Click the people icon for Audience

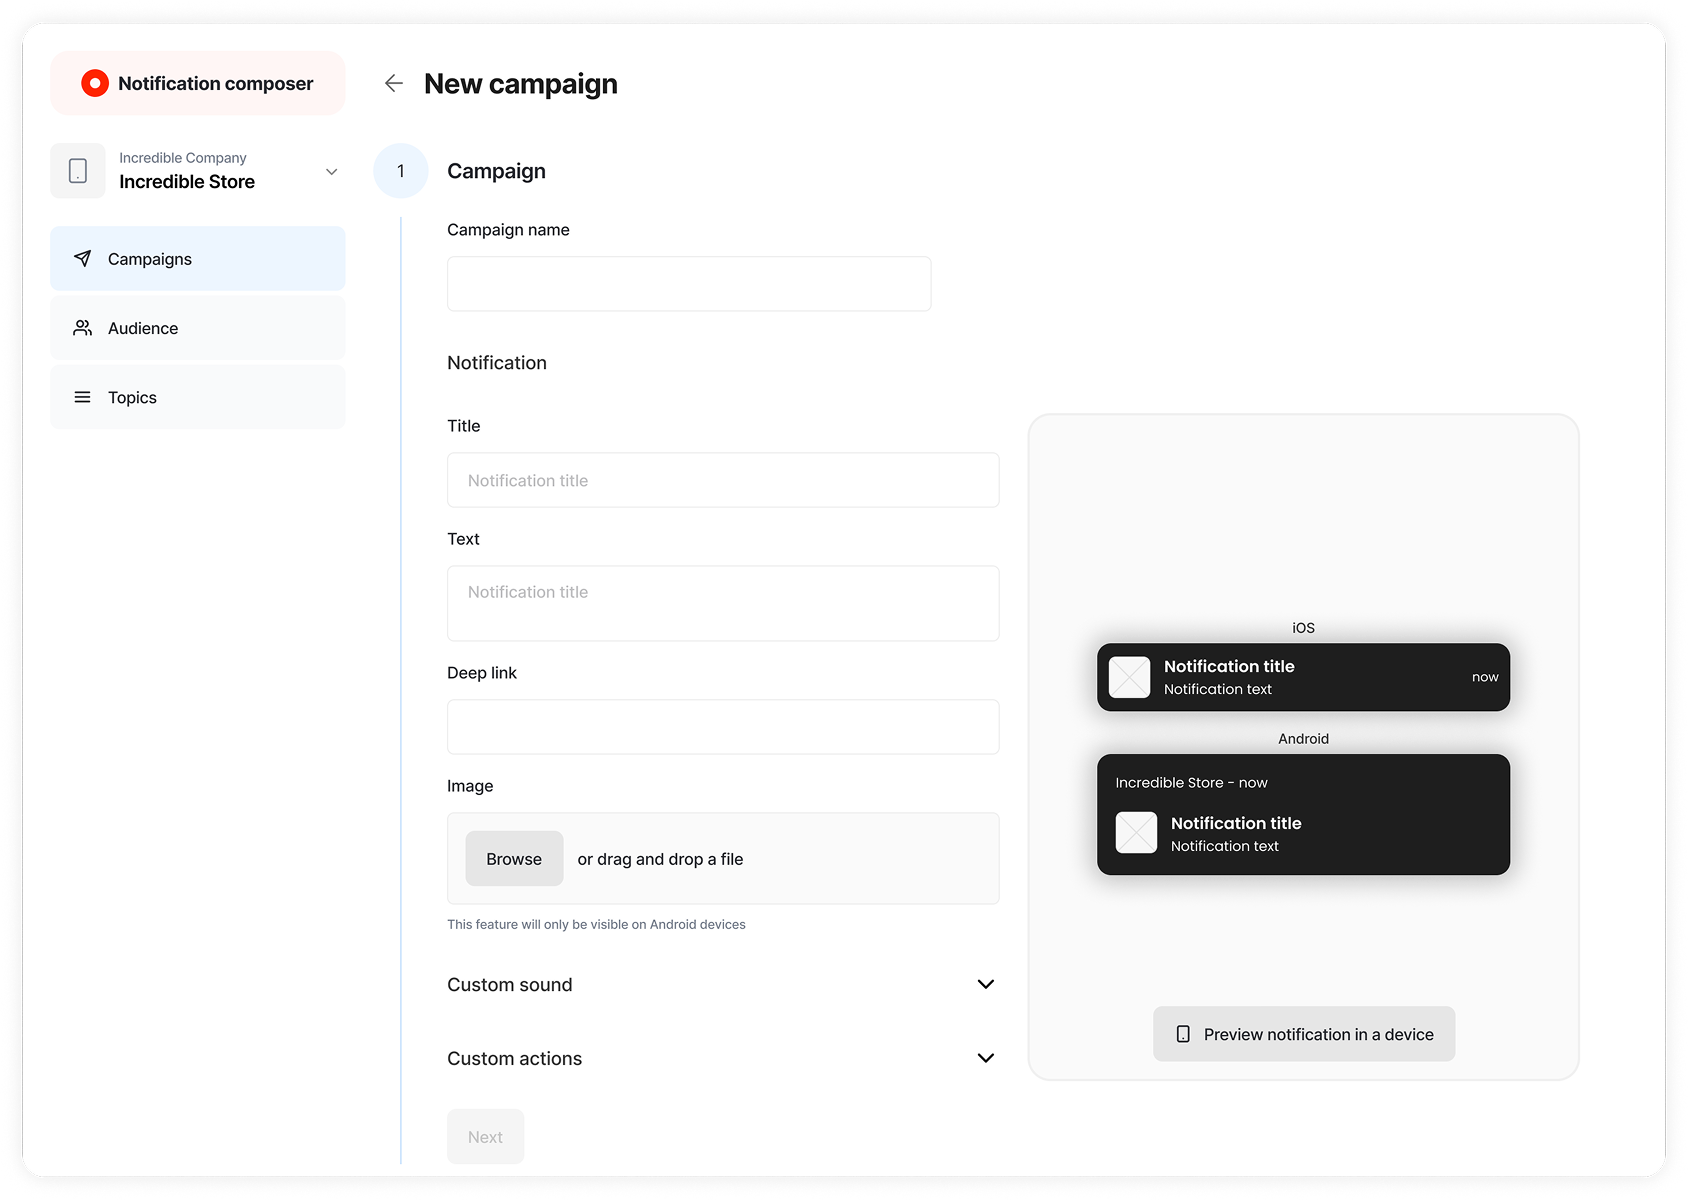coord(83,328)
